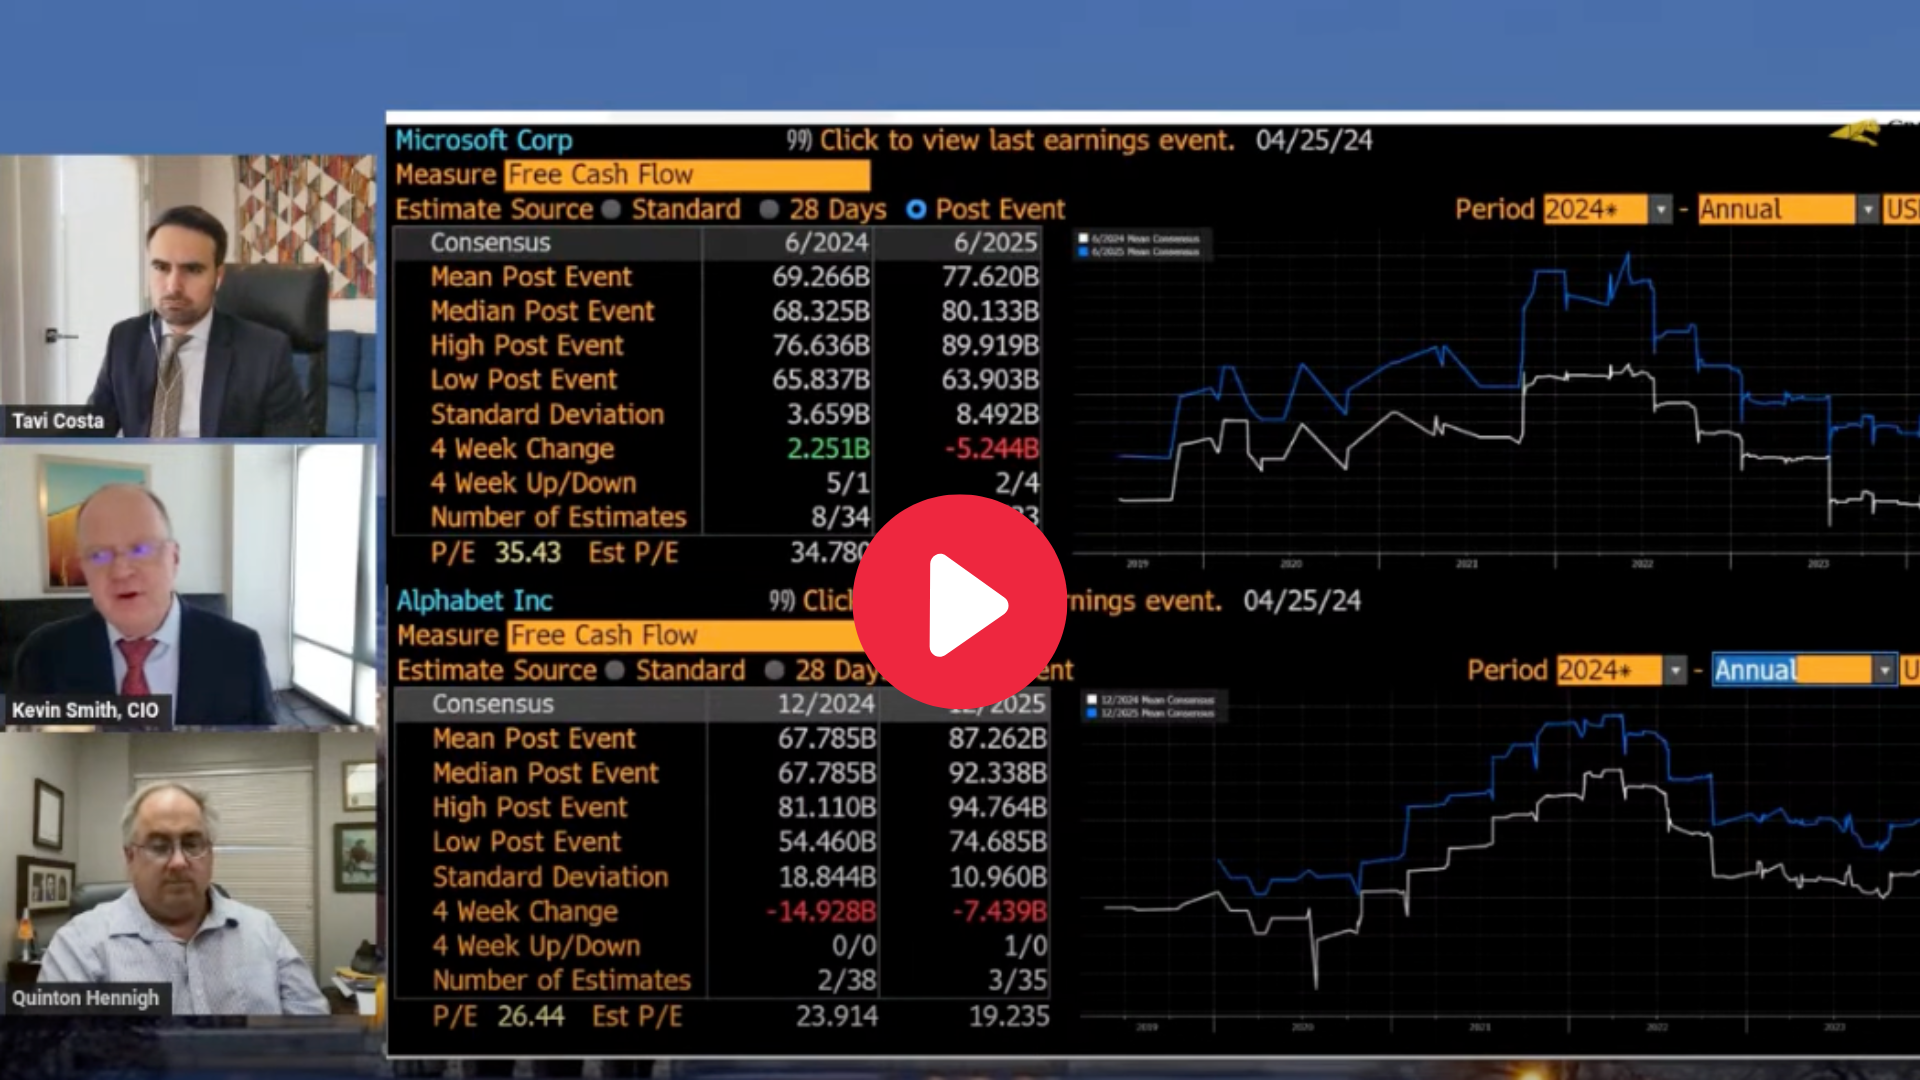Click Microsoft 4 Week Change -5.244B

pos(992,449)
